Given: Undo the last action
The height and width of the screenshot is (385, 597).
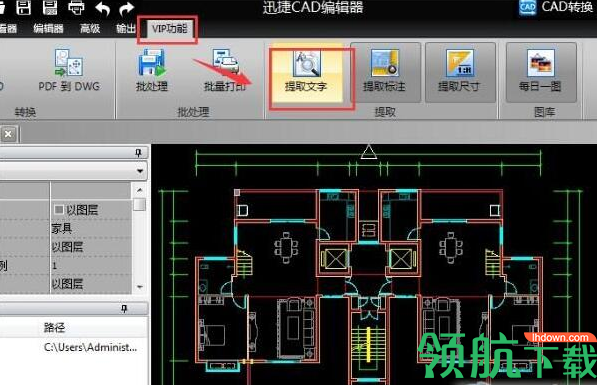Looking at the screenshot, I should click(102, 8).
